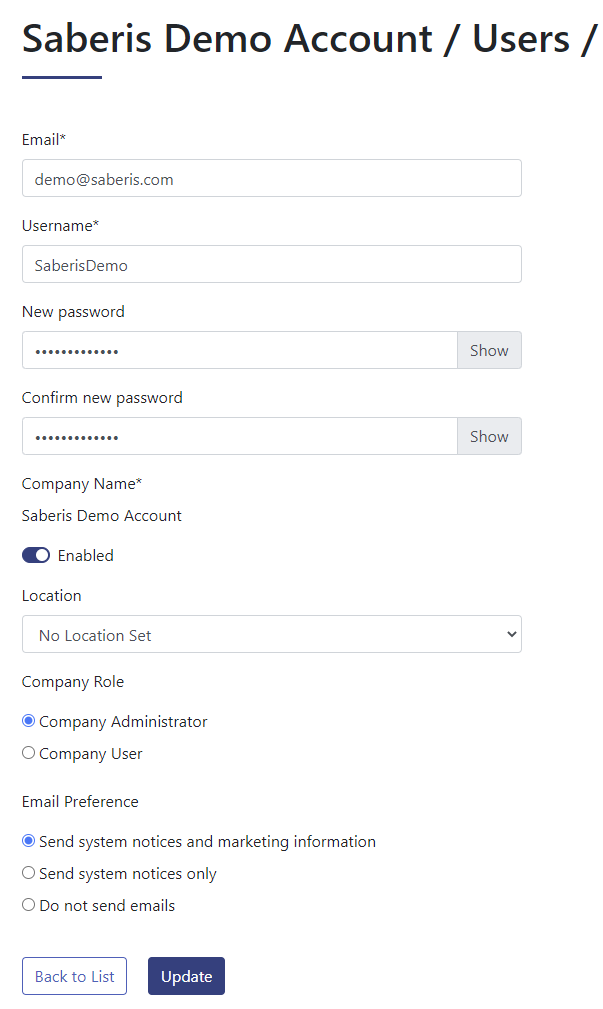
Task: Select Do not send emails option
Action: coord(28,905)
